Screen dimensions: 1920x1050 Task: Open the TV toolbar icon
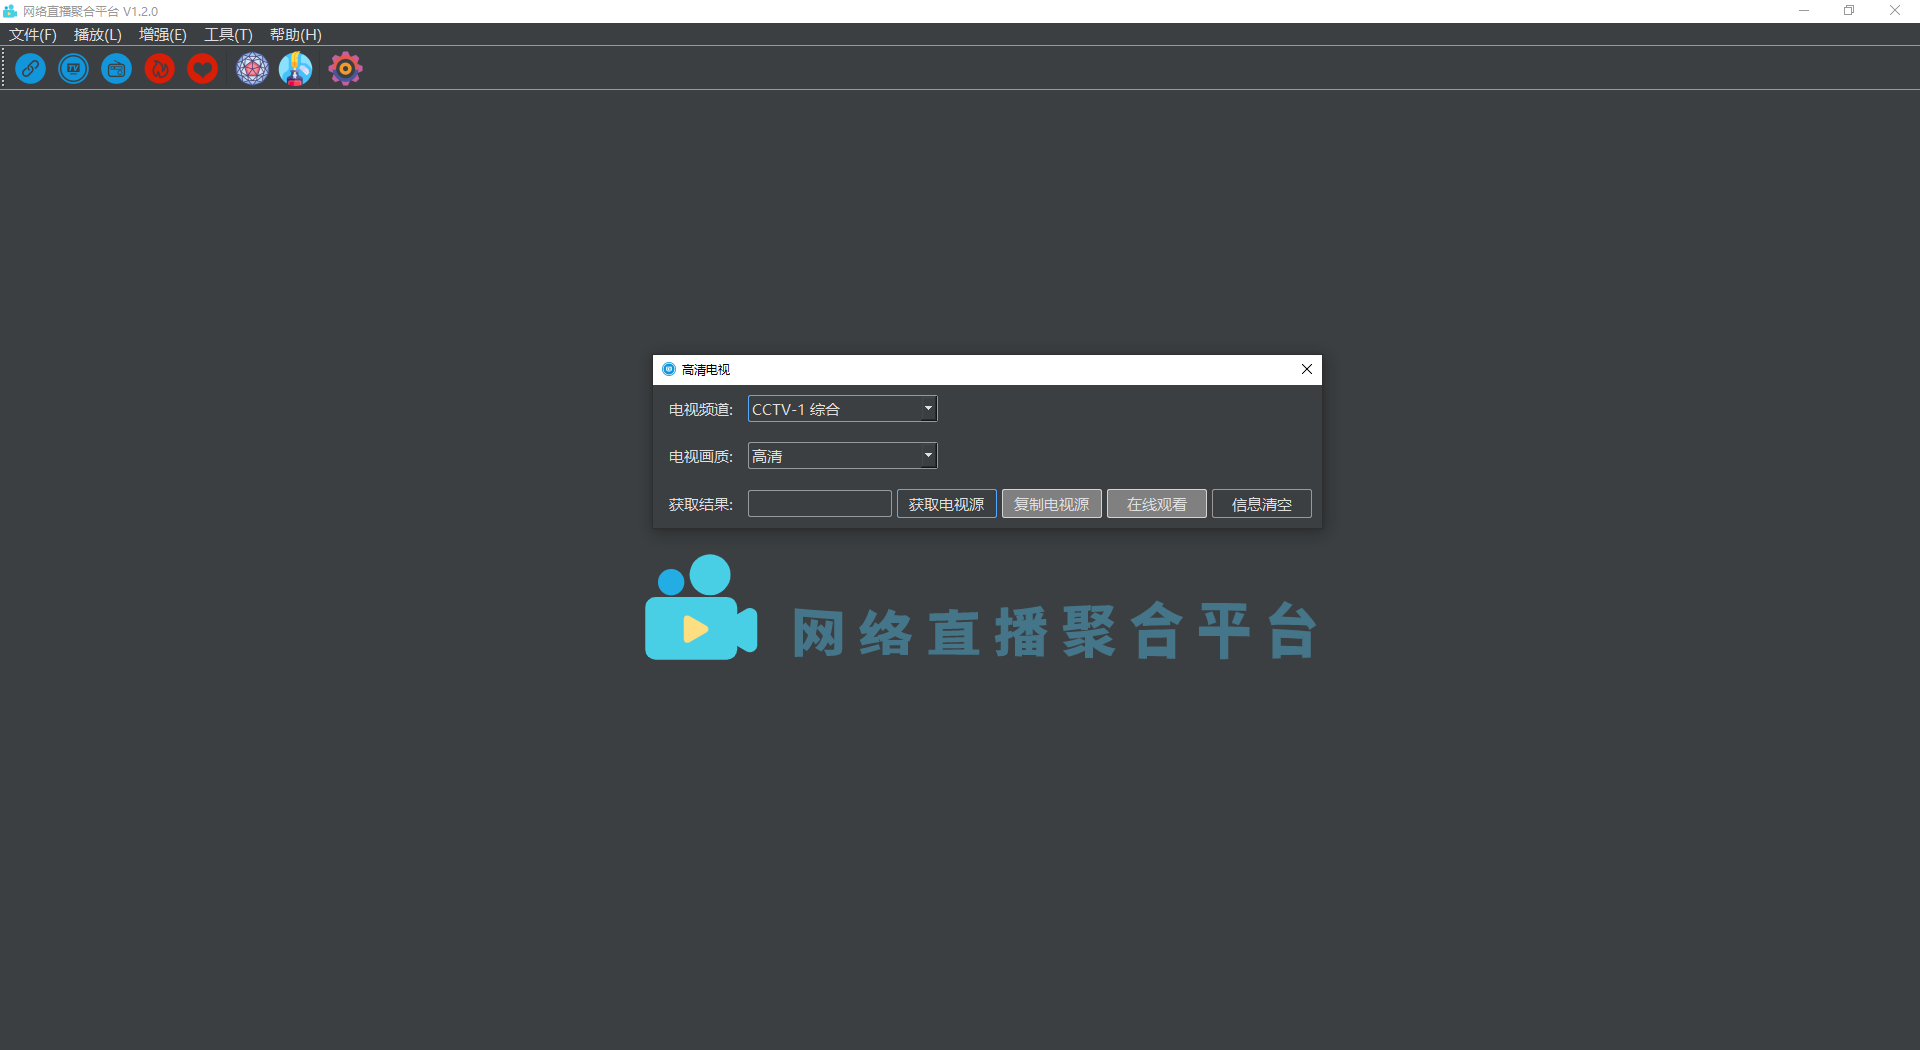(x=74, y=69)
